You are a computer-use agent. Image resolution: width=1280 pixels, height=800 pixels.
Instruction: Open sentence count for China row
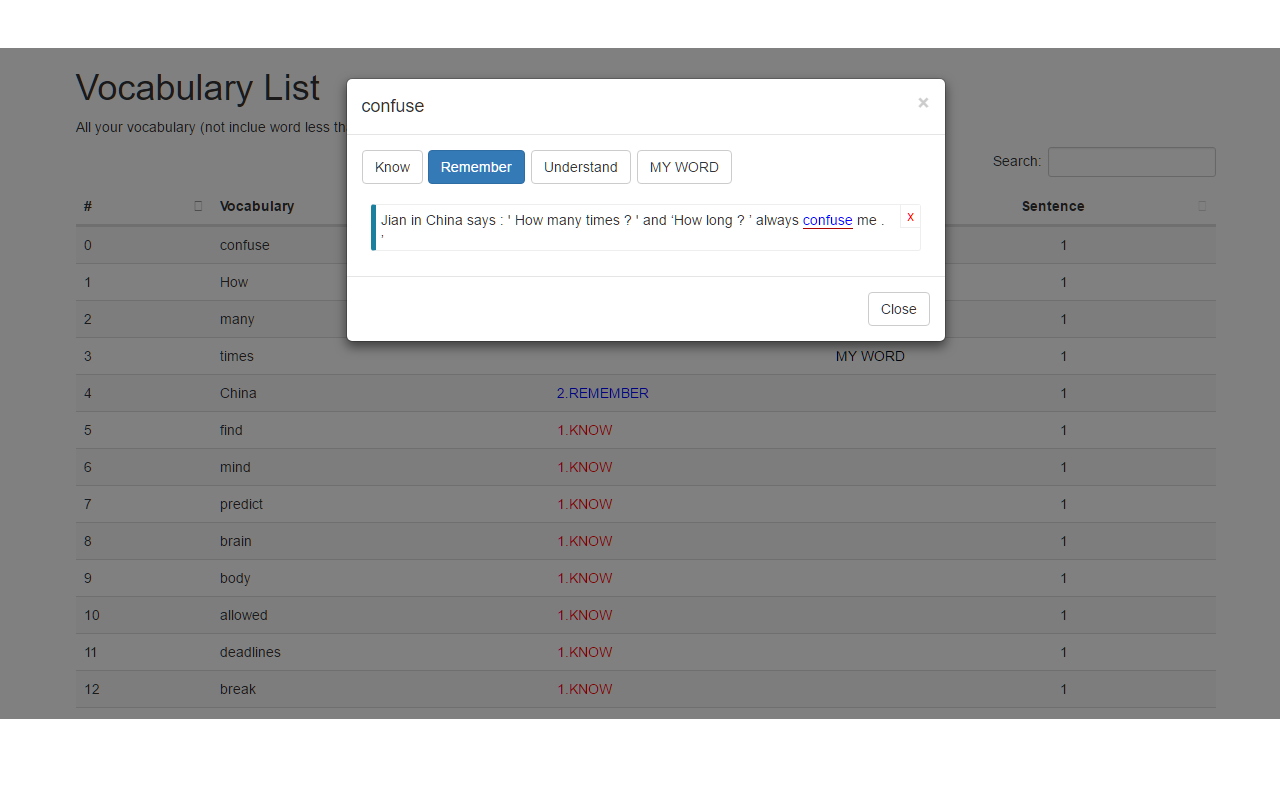pyautogui.click(x=1064, y=393)
